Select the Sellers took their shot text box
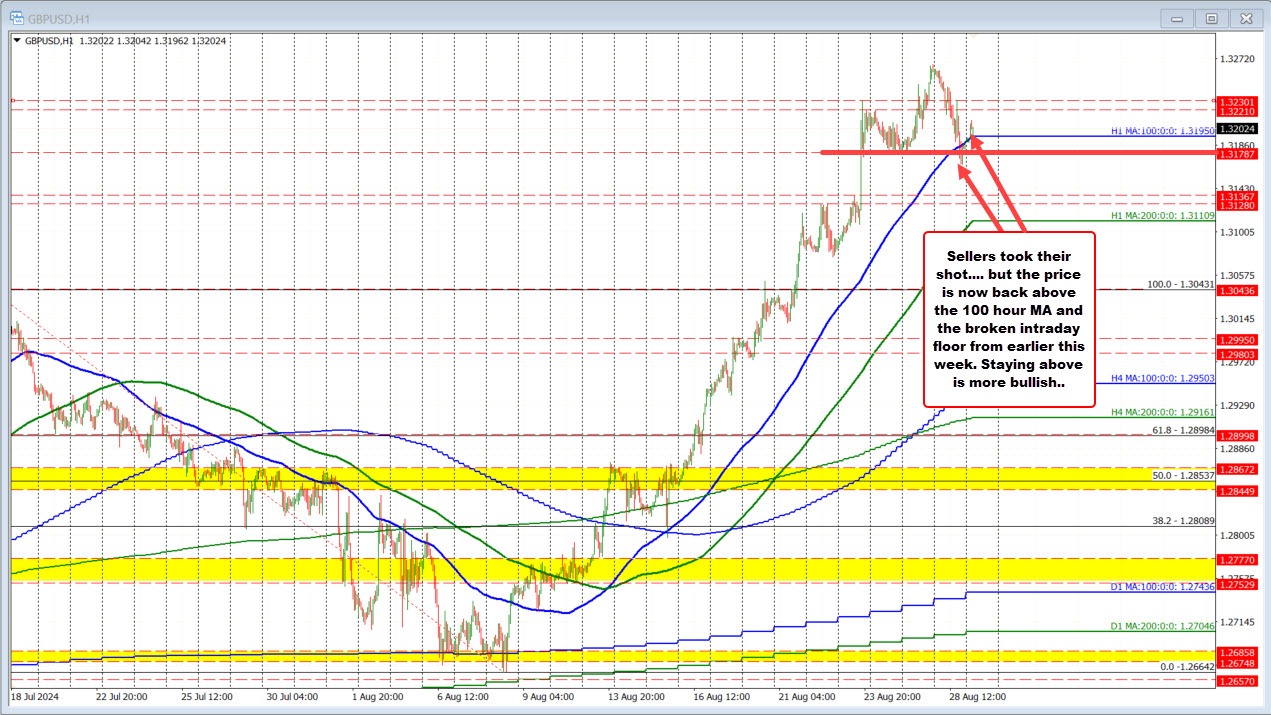Screen dimensions: 1271x715 [1008, 318]
